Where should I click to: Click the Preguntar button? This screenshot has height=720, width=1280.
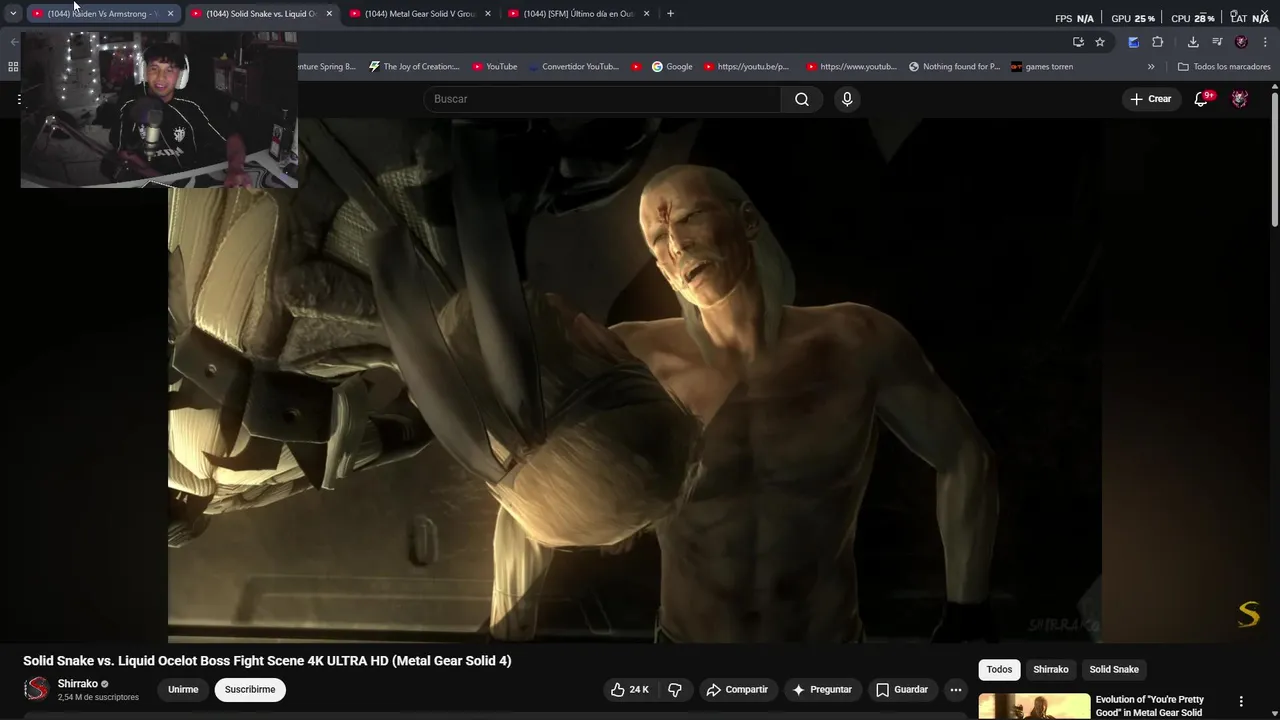click(x=822, y=690)
